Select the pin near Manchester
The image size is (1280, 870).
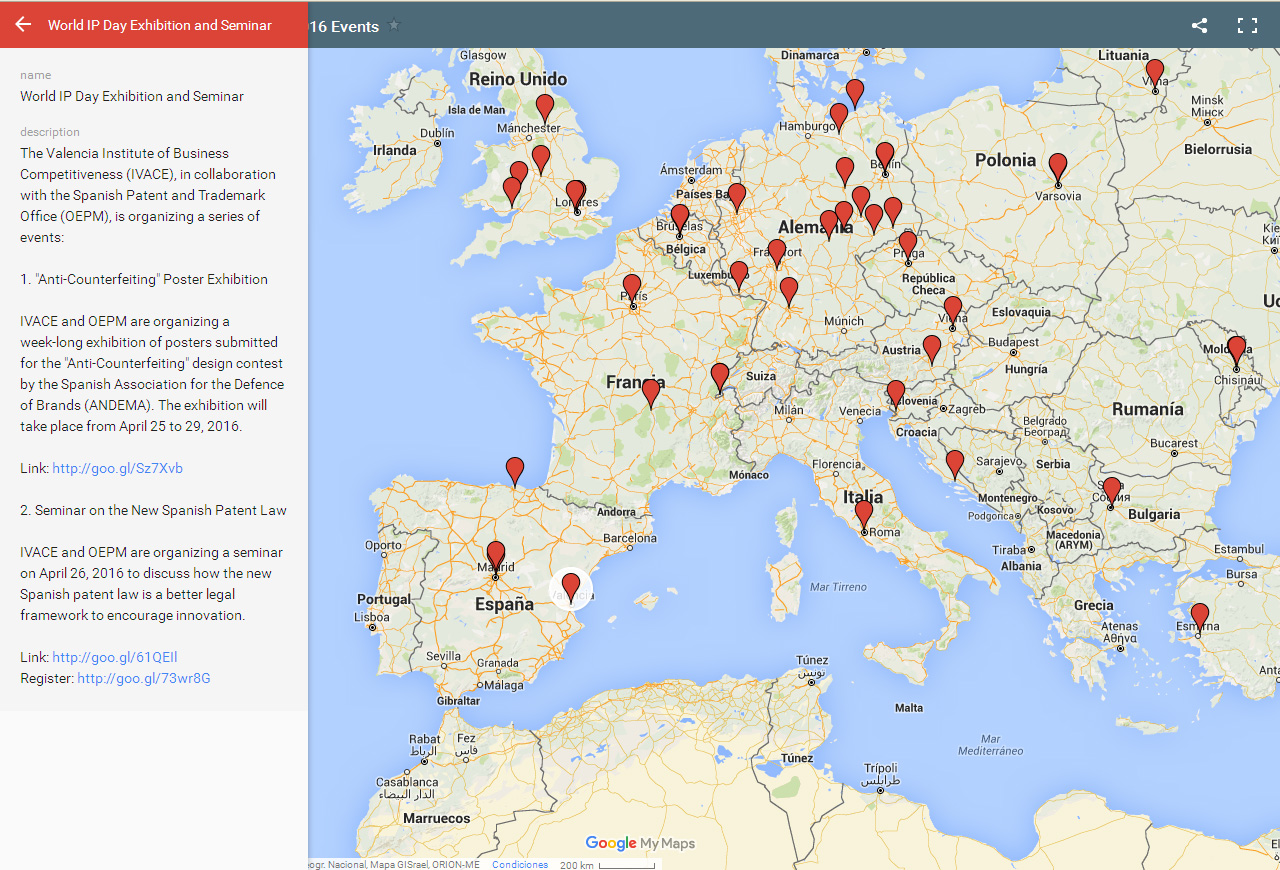click(545, 108)
